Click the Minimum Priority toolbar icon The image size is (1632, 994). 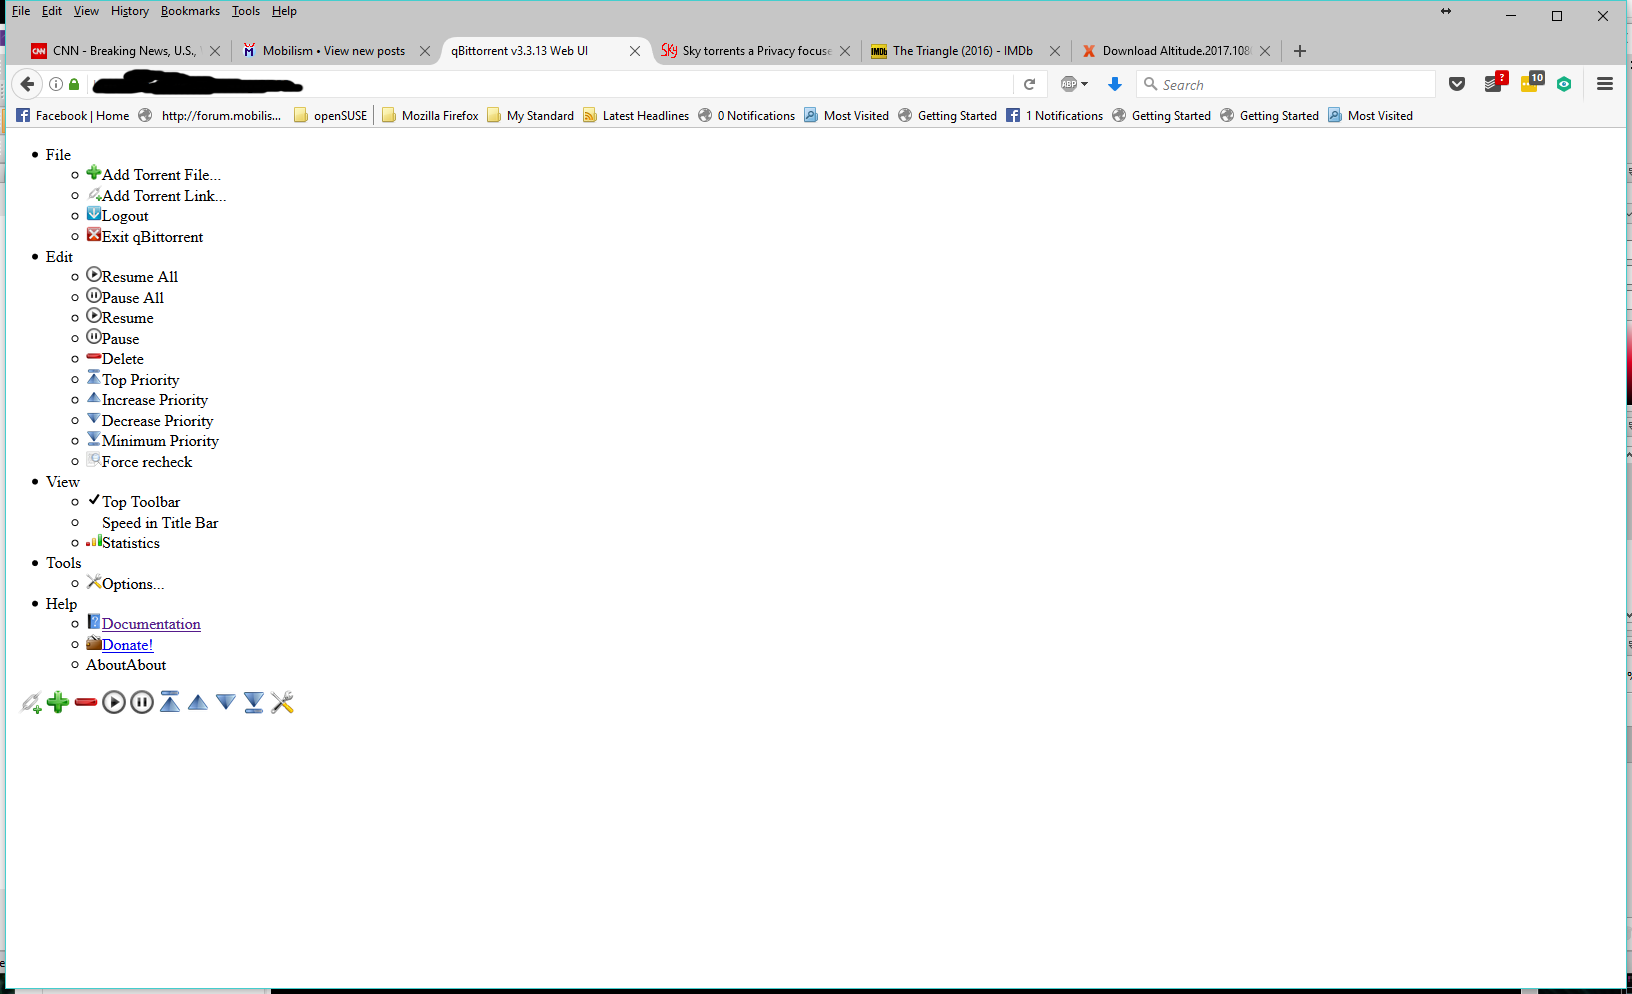(x=253, y=702)
